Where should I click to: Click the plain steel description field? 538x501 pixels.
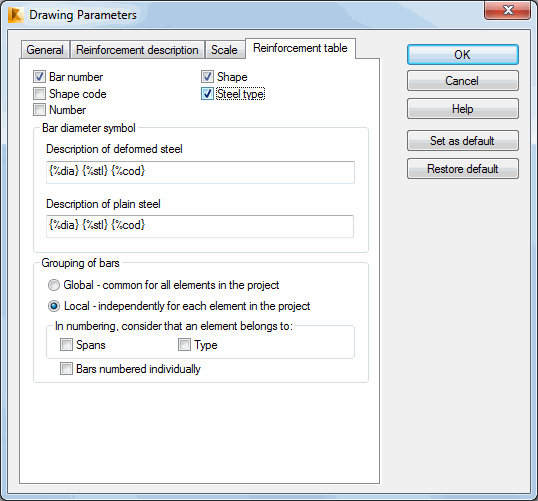tap(200, 226)
